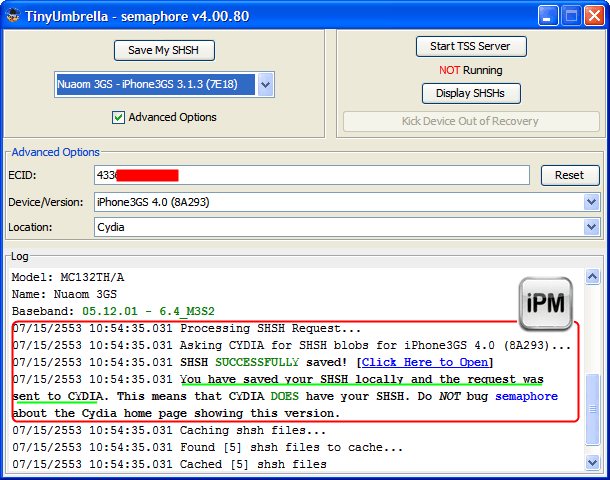
Task: Click the 'Model: MC132TH/A' log line
Action: pos(68,277)
